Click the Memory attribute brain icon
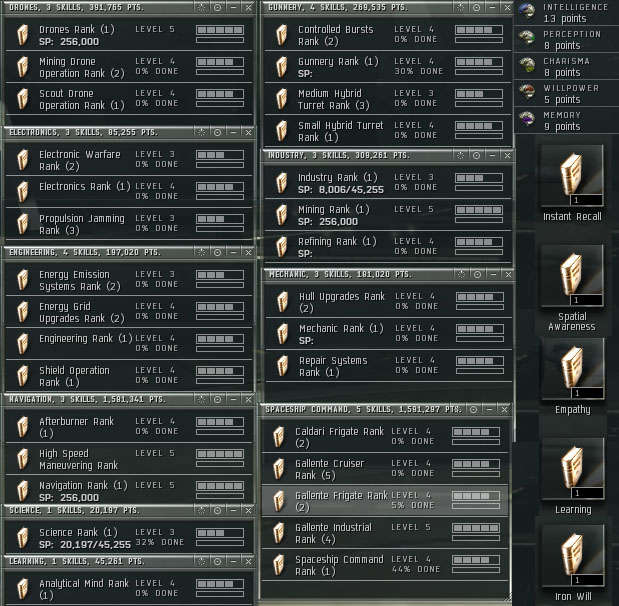 click(x=527, y=118)
